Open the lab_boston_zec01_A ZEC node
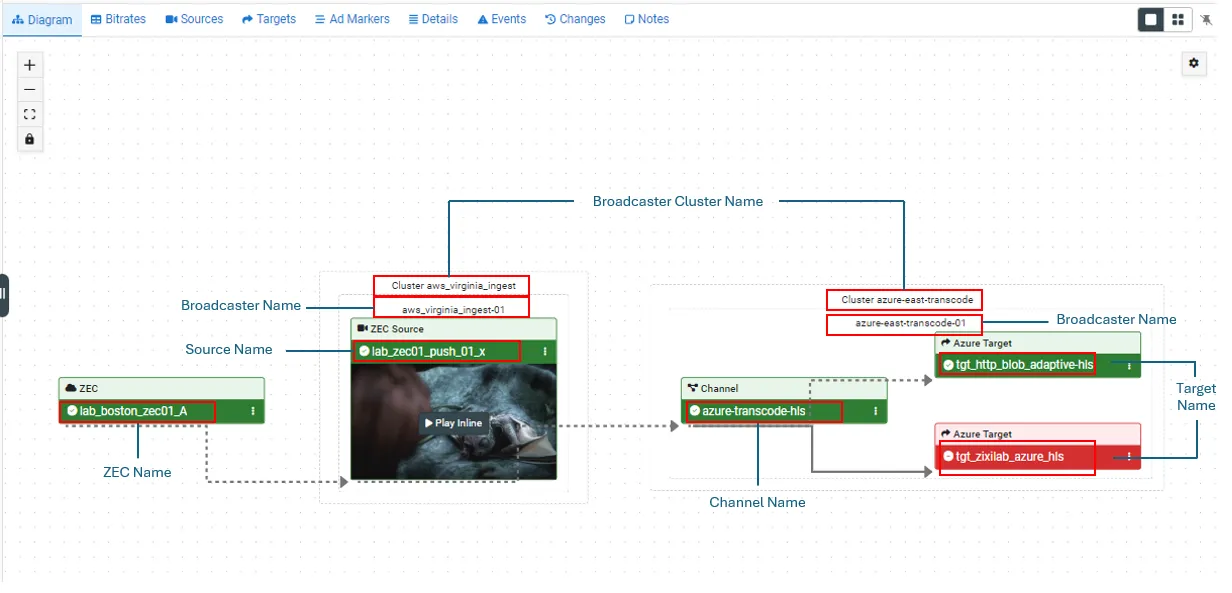 pos(133,411)
